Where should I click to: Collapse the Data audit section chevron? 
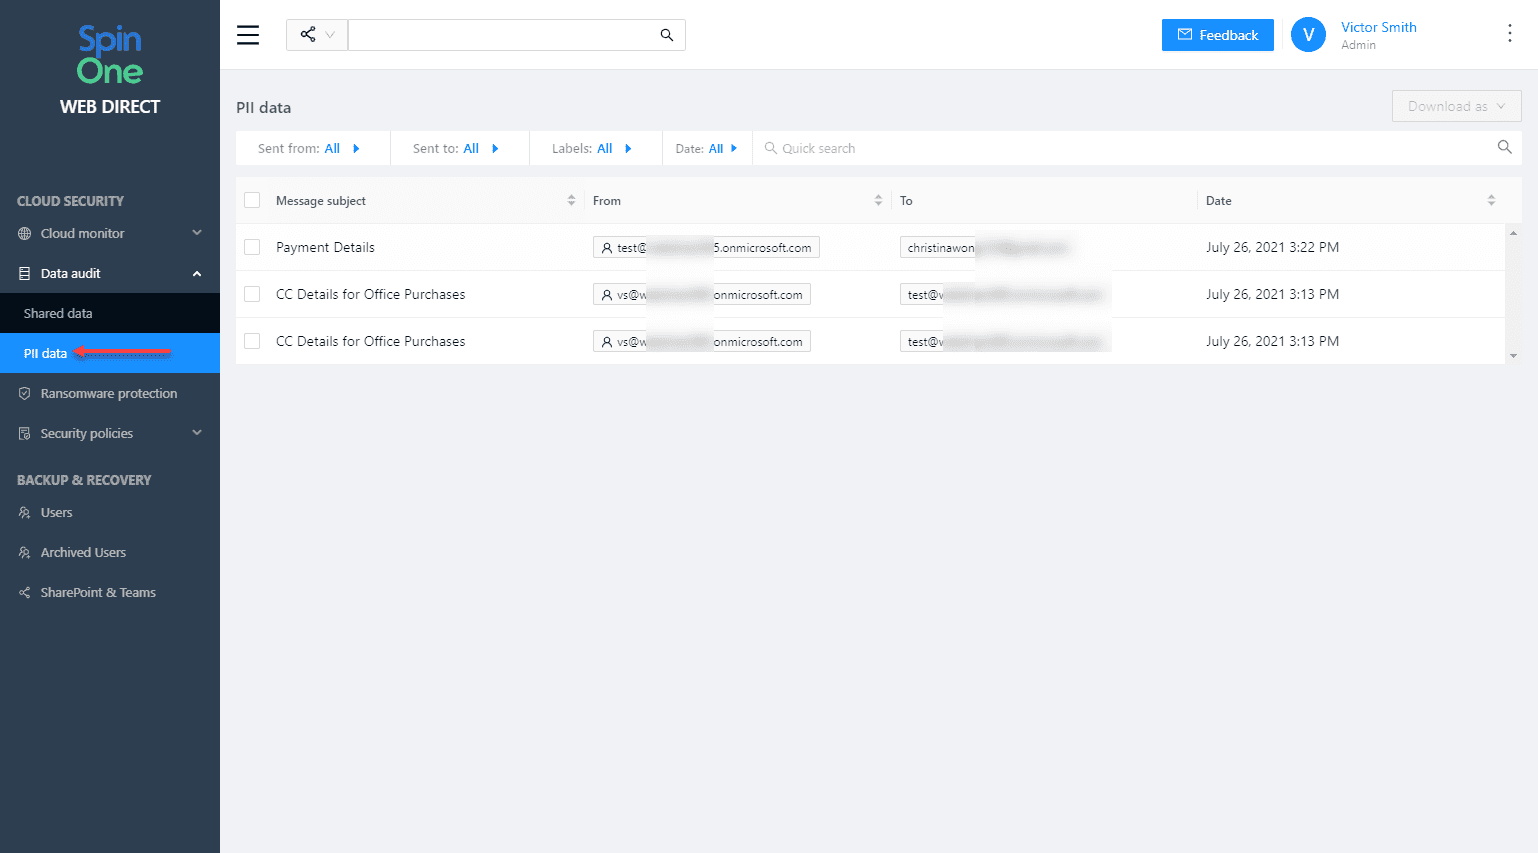coord(197,273)
